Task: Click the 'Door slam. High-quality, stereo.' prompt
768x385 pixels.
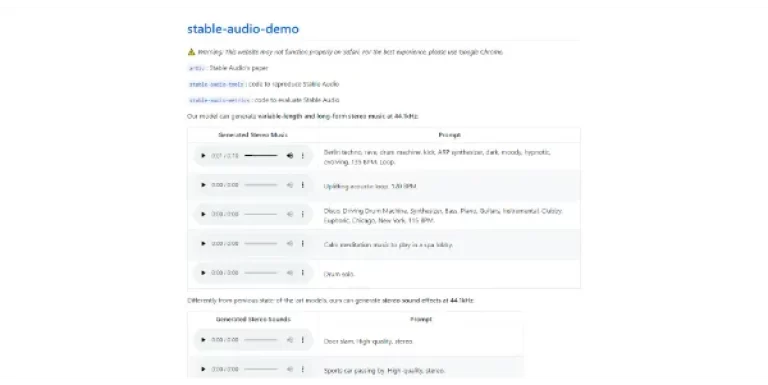Action: click(x=368, y=341)
